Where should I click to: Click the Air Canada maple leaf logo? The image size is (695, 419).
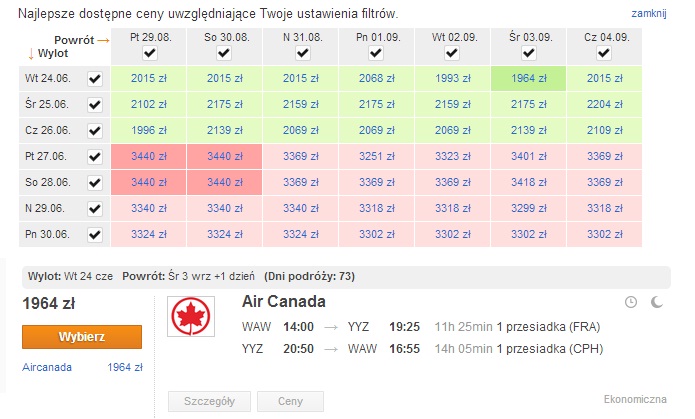pyautogui.click(x=191, y=317)
